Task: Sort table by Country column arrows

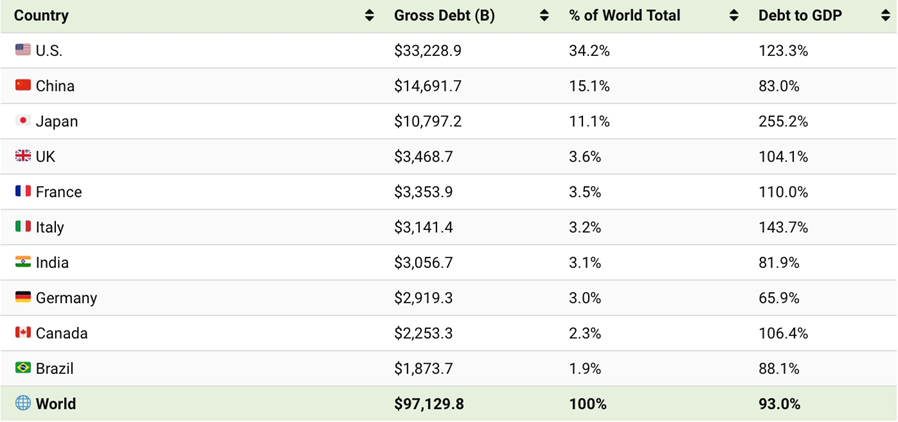Action: [x=370, y=15]
